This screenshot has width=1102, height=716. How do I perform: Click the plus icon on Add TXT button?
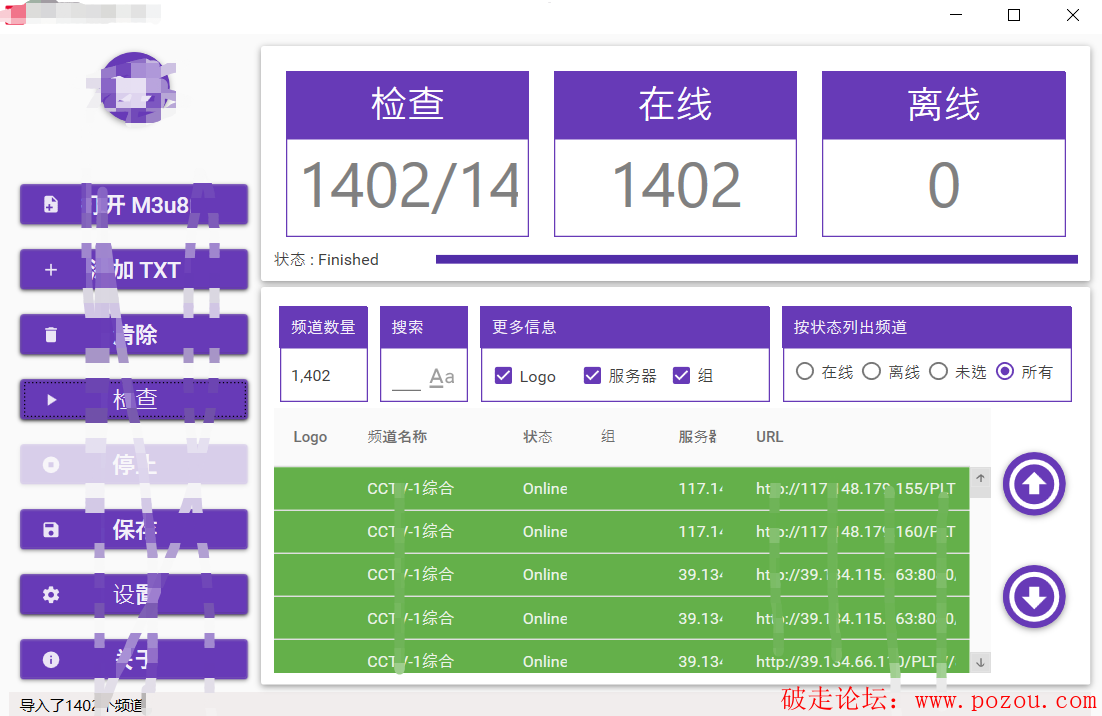click(x=51, y=270)
